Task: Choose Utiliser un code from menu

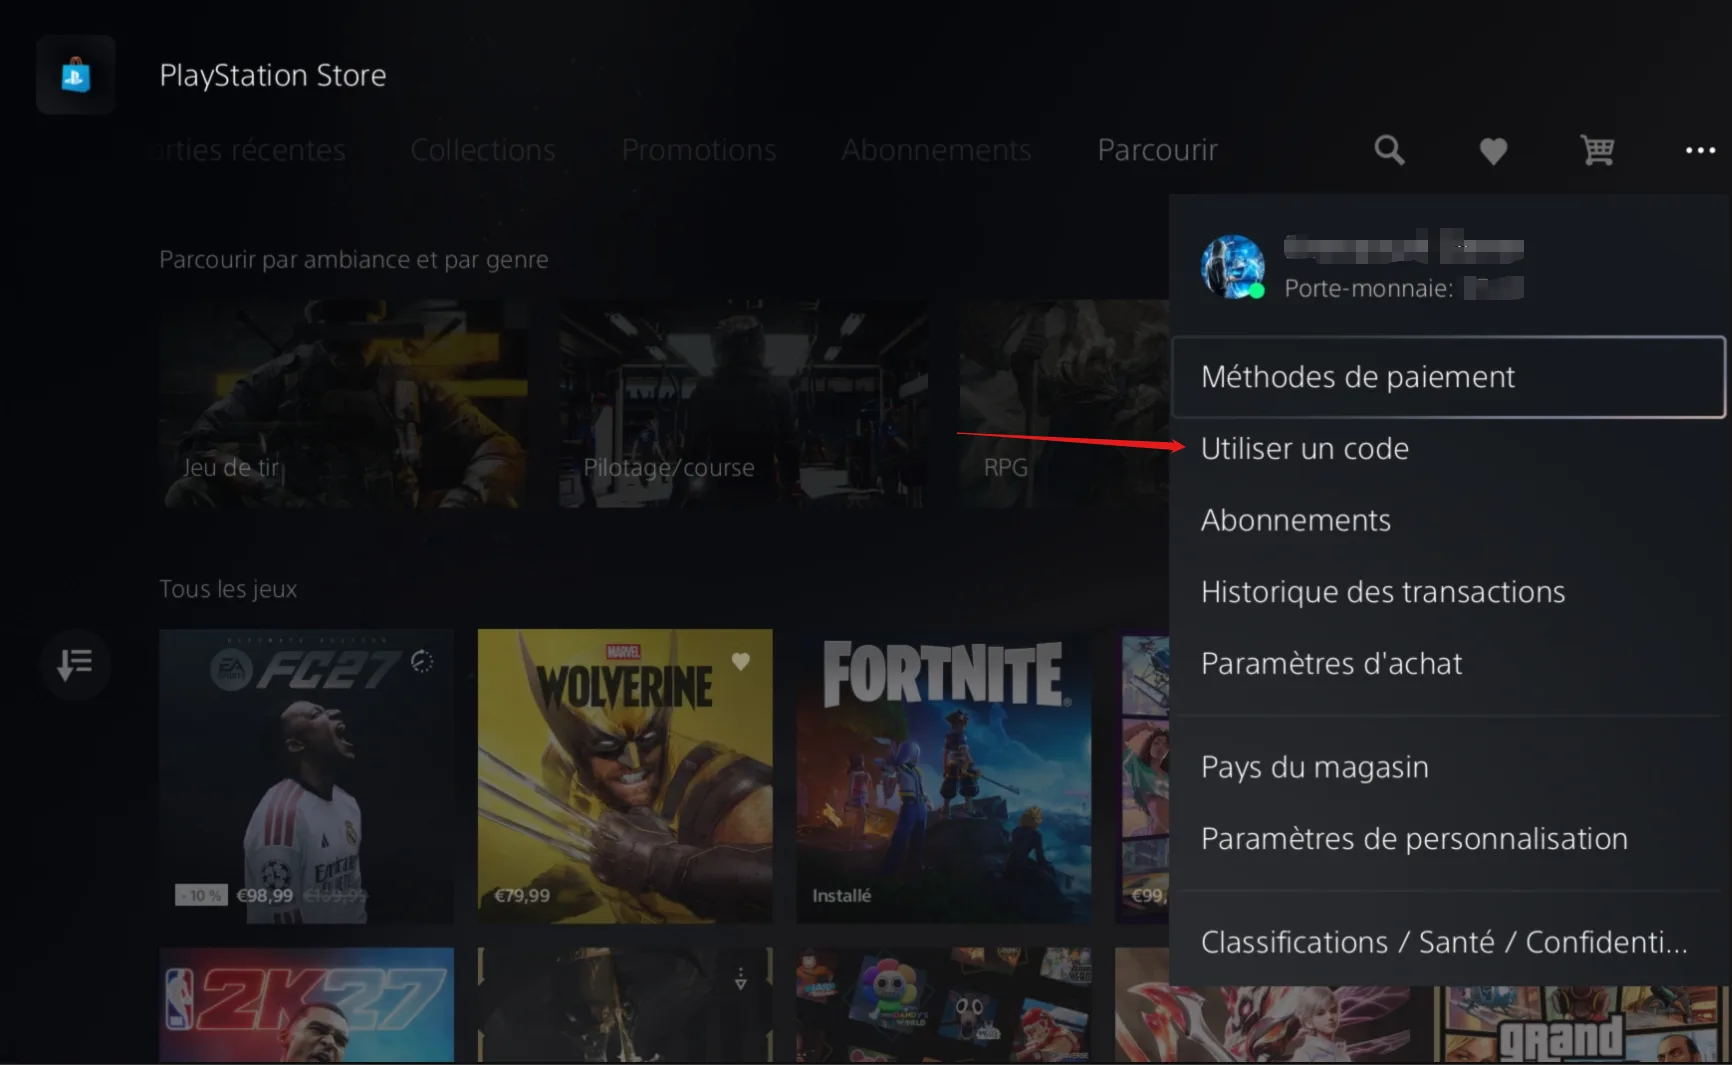Action: [x=1448, y=449]
